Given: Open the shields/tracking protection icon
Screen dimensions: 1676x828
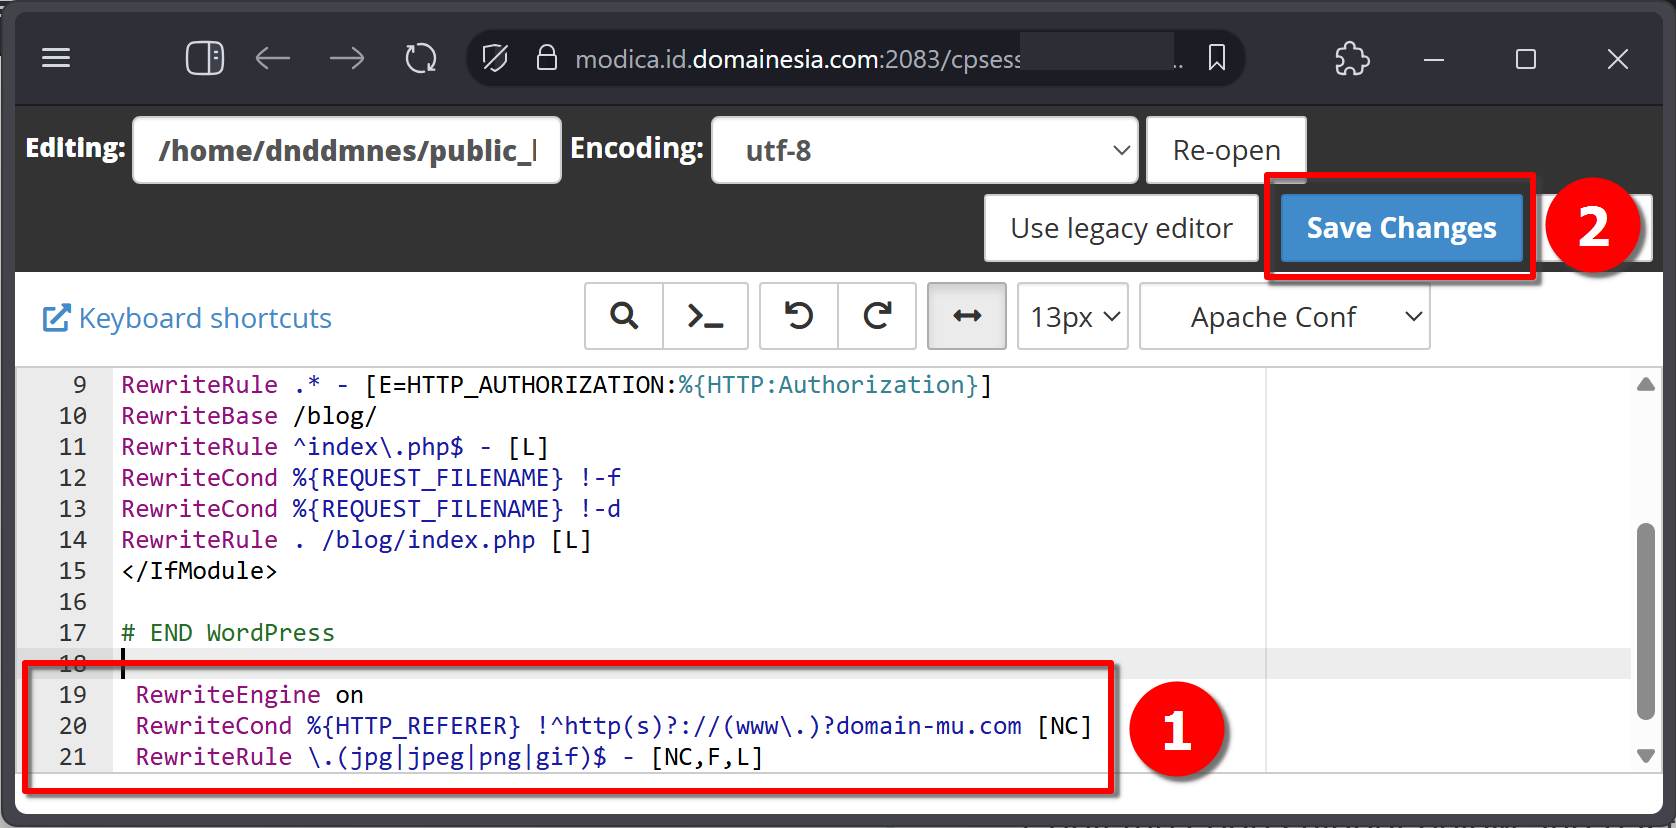Looking at the screenshot, I should [x=494, y=58].
